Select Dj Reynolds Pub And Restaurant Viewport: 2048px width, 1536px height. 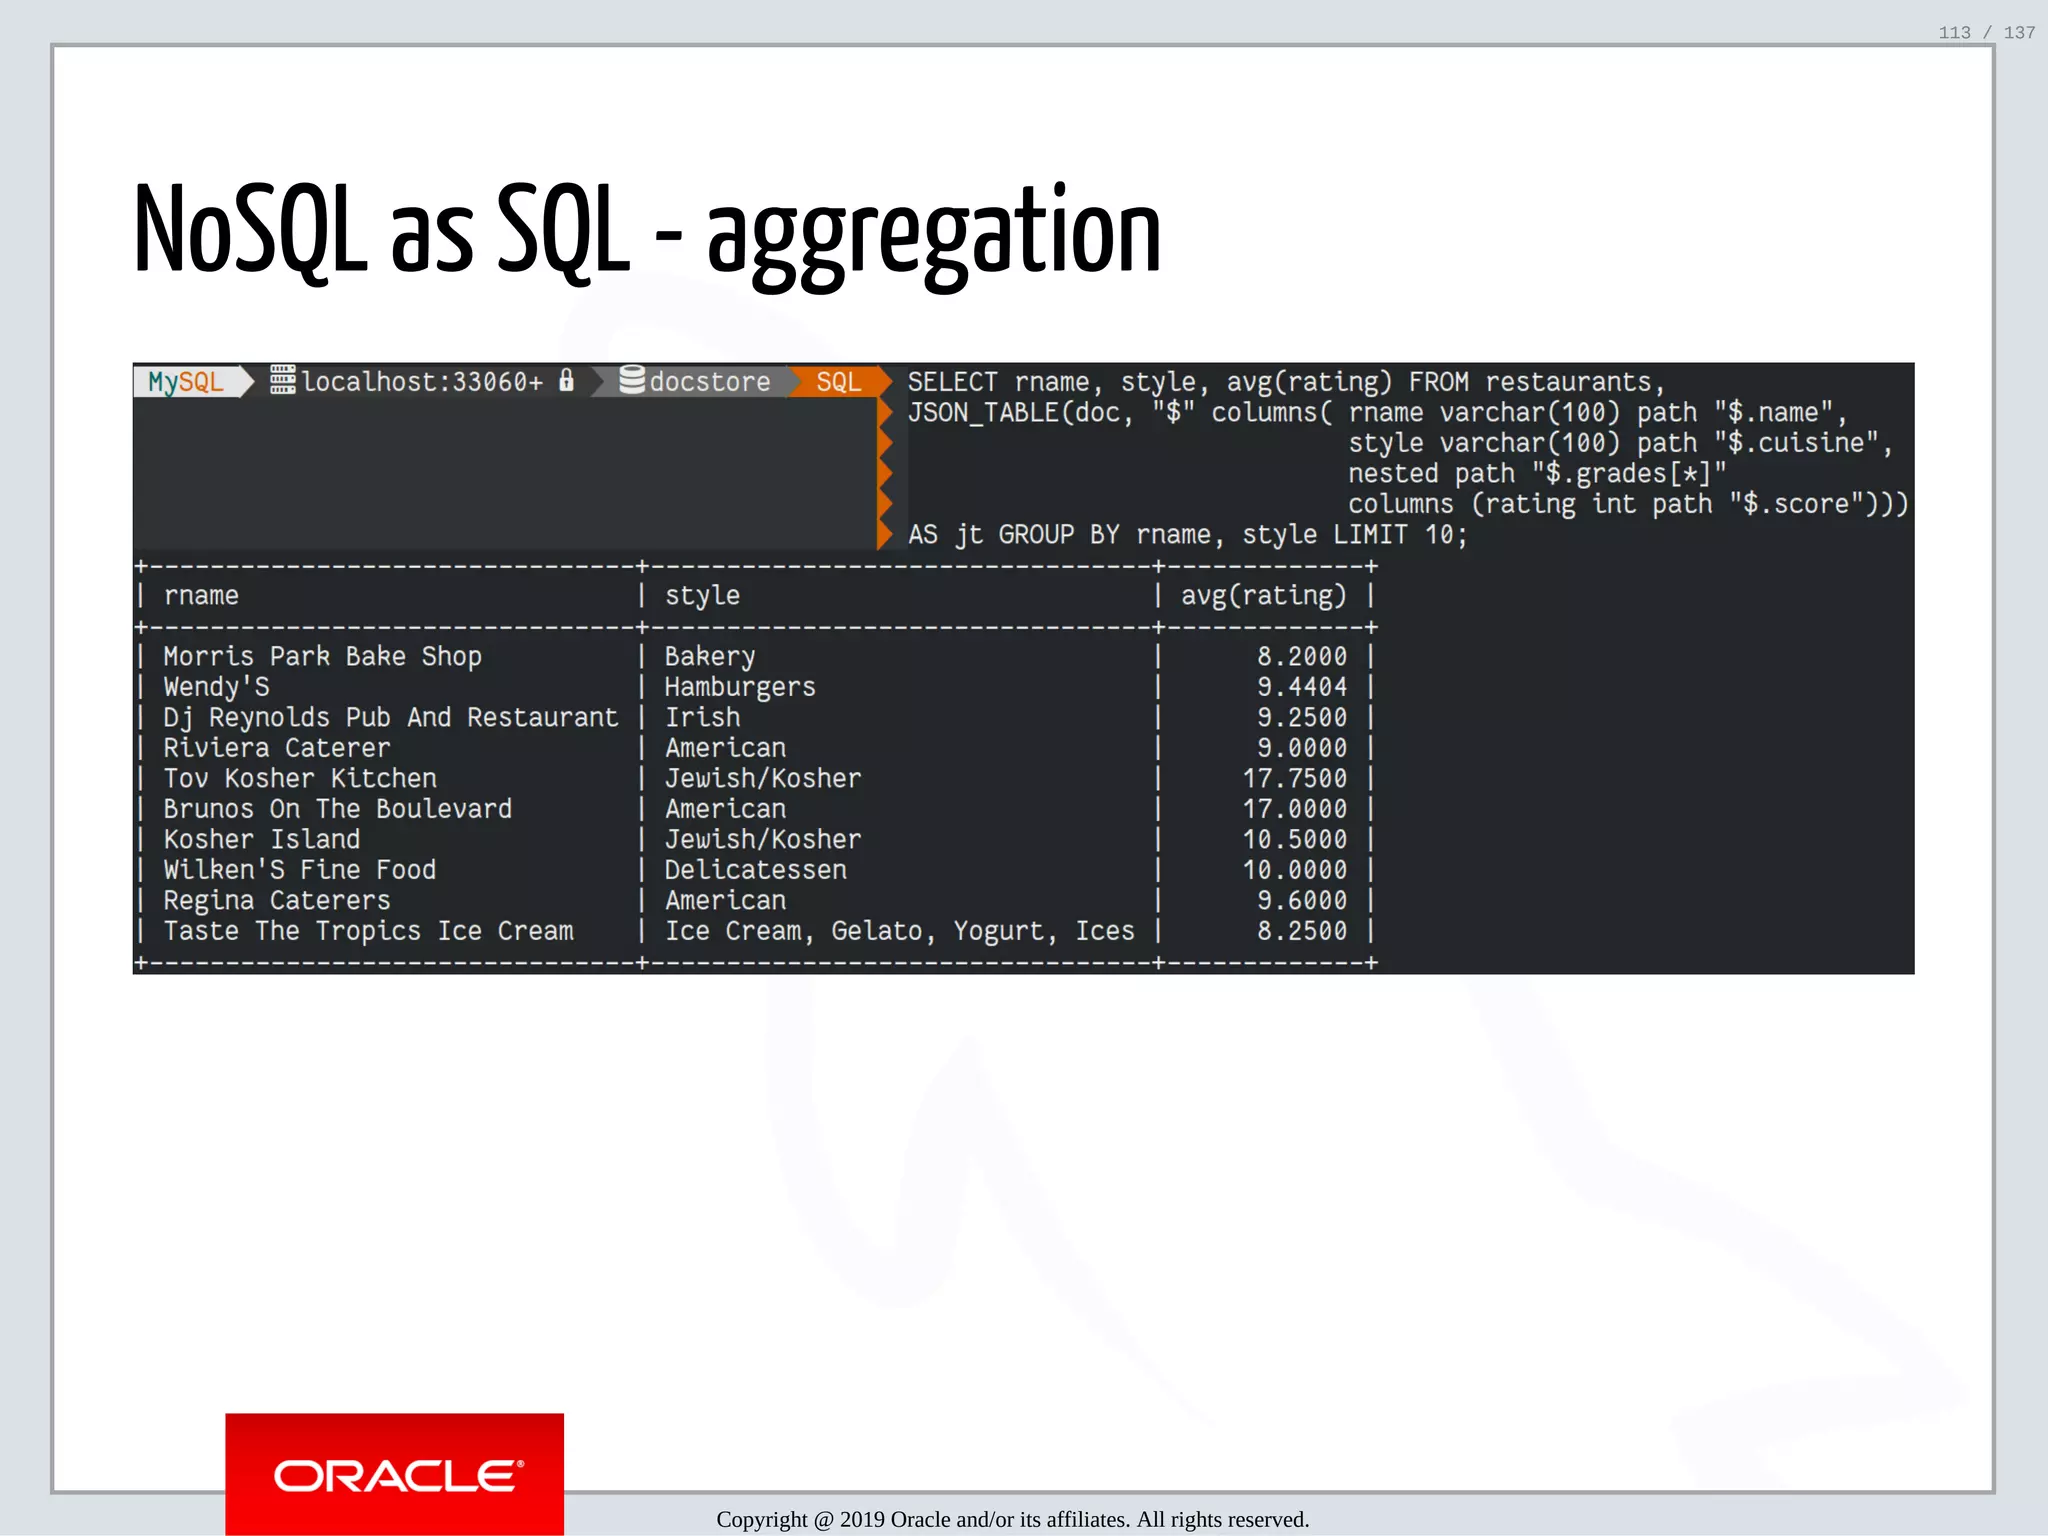(391, 718)
